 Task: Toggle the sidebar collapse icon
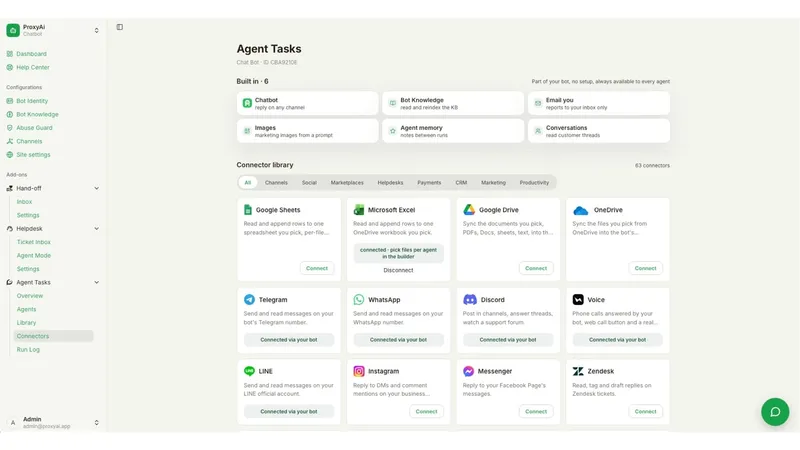119,27
